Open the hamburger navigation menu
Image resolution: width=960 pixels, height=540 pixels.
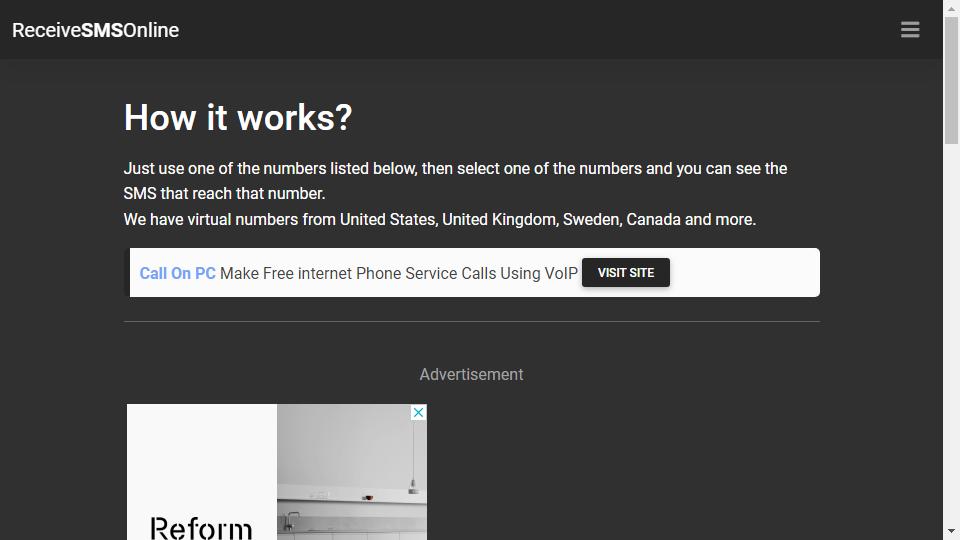click(x=910, y=29)
